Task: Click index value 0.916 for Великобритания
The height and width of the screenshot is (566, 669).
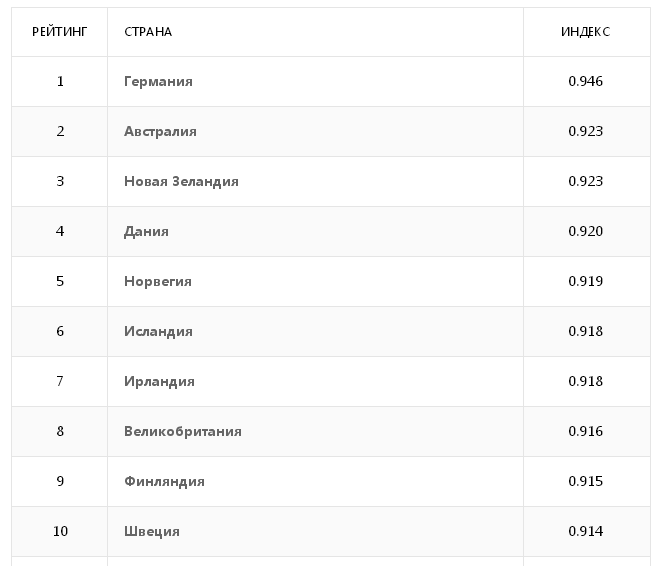Action: (585, 431)
